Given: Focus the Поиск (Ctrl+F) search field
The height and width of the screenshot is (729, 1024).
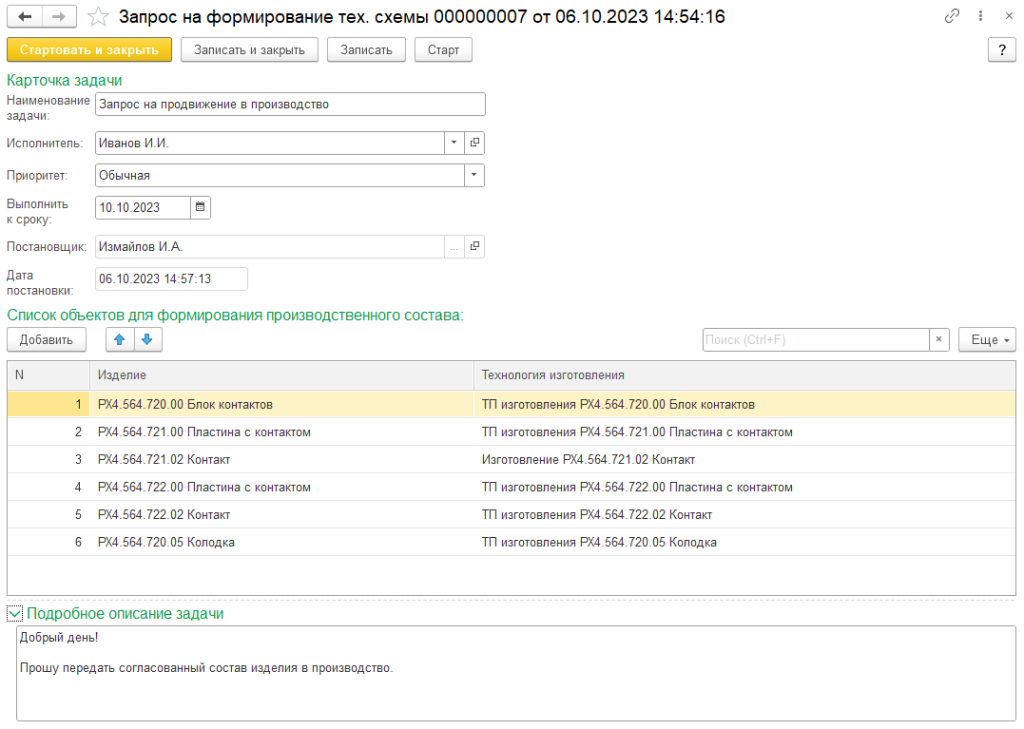Looking at the screenshot, I should coord(815,340).
